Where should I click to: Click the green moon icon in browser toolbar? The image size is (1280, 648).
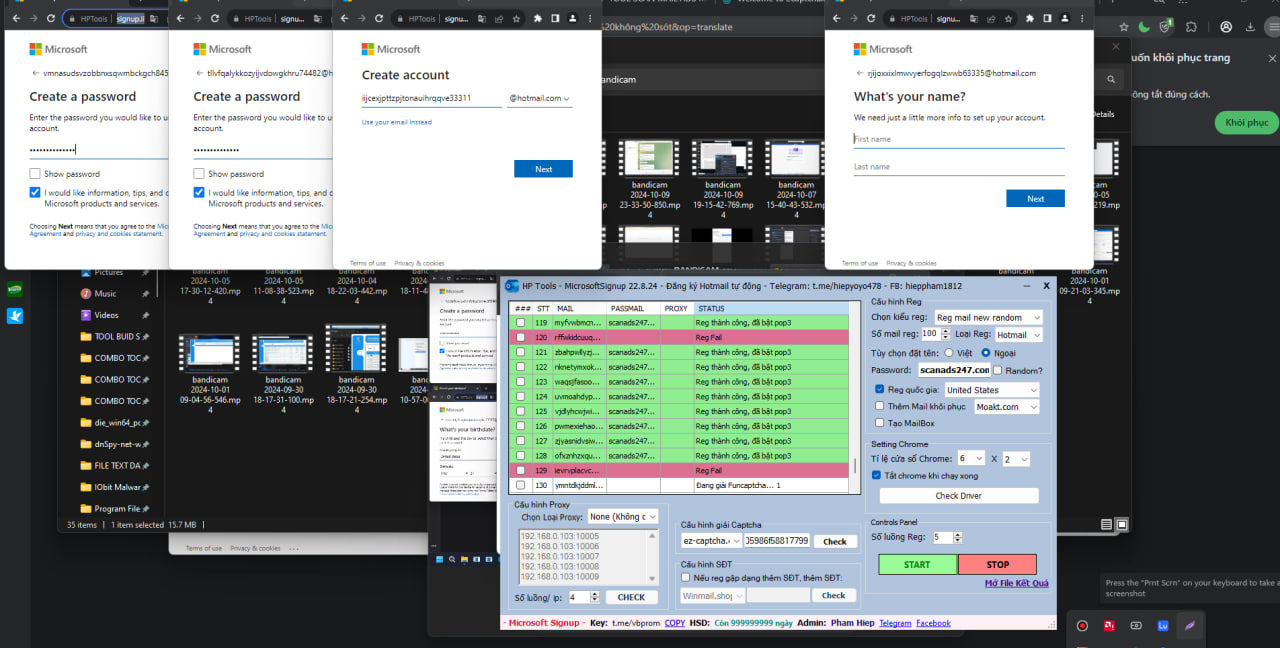point(1143,27)
